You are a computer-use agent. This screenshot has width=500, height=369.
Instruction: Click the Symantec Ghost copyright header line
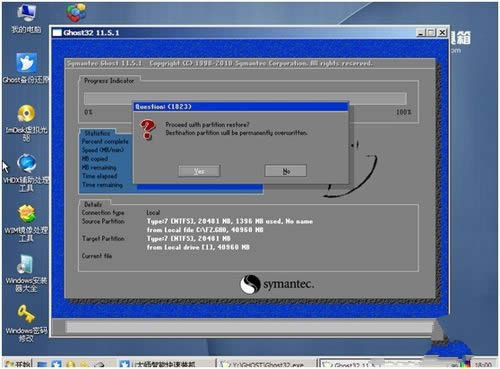(220, 63)
